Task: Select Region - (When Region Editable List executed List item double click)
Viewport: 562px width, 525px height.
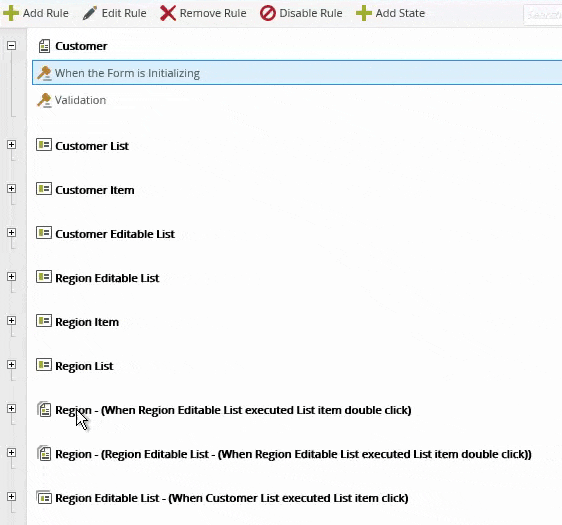Action: (x=233, y=410)
